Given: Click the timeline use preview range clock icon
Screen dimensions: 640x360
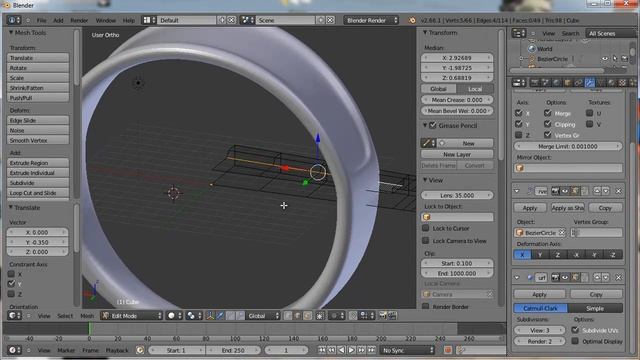Looking at the screenshot, I should 140,350.
